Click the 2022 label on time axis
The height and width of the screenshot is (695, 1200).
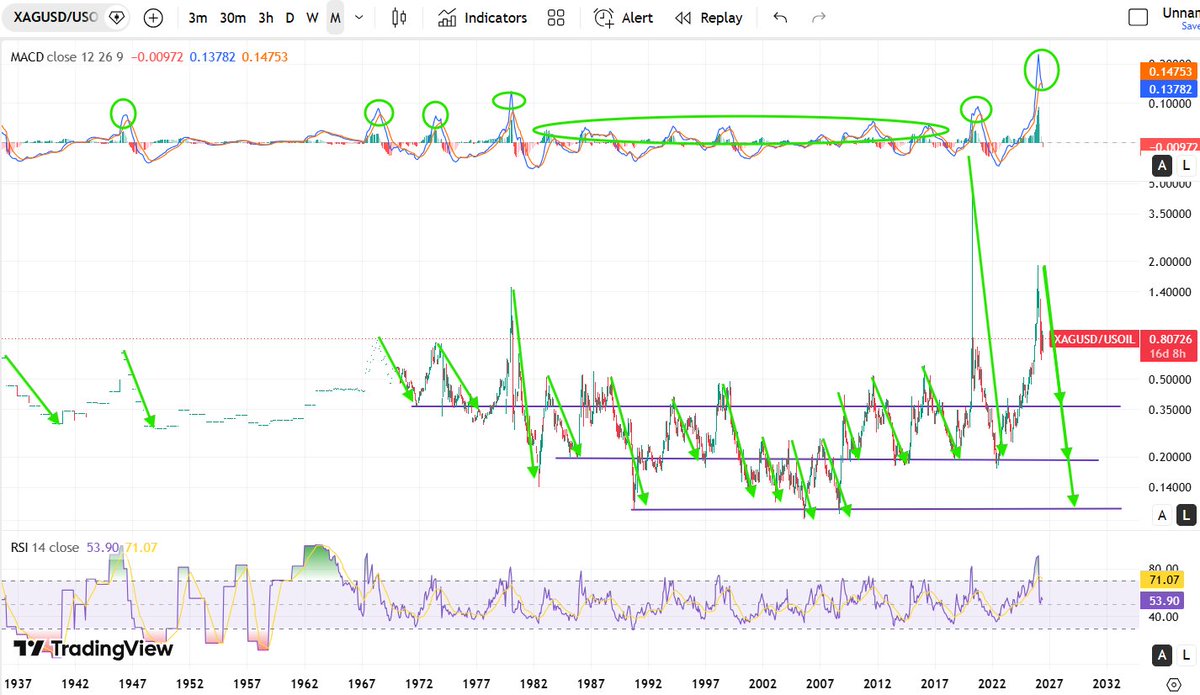(x=991, y=683)
